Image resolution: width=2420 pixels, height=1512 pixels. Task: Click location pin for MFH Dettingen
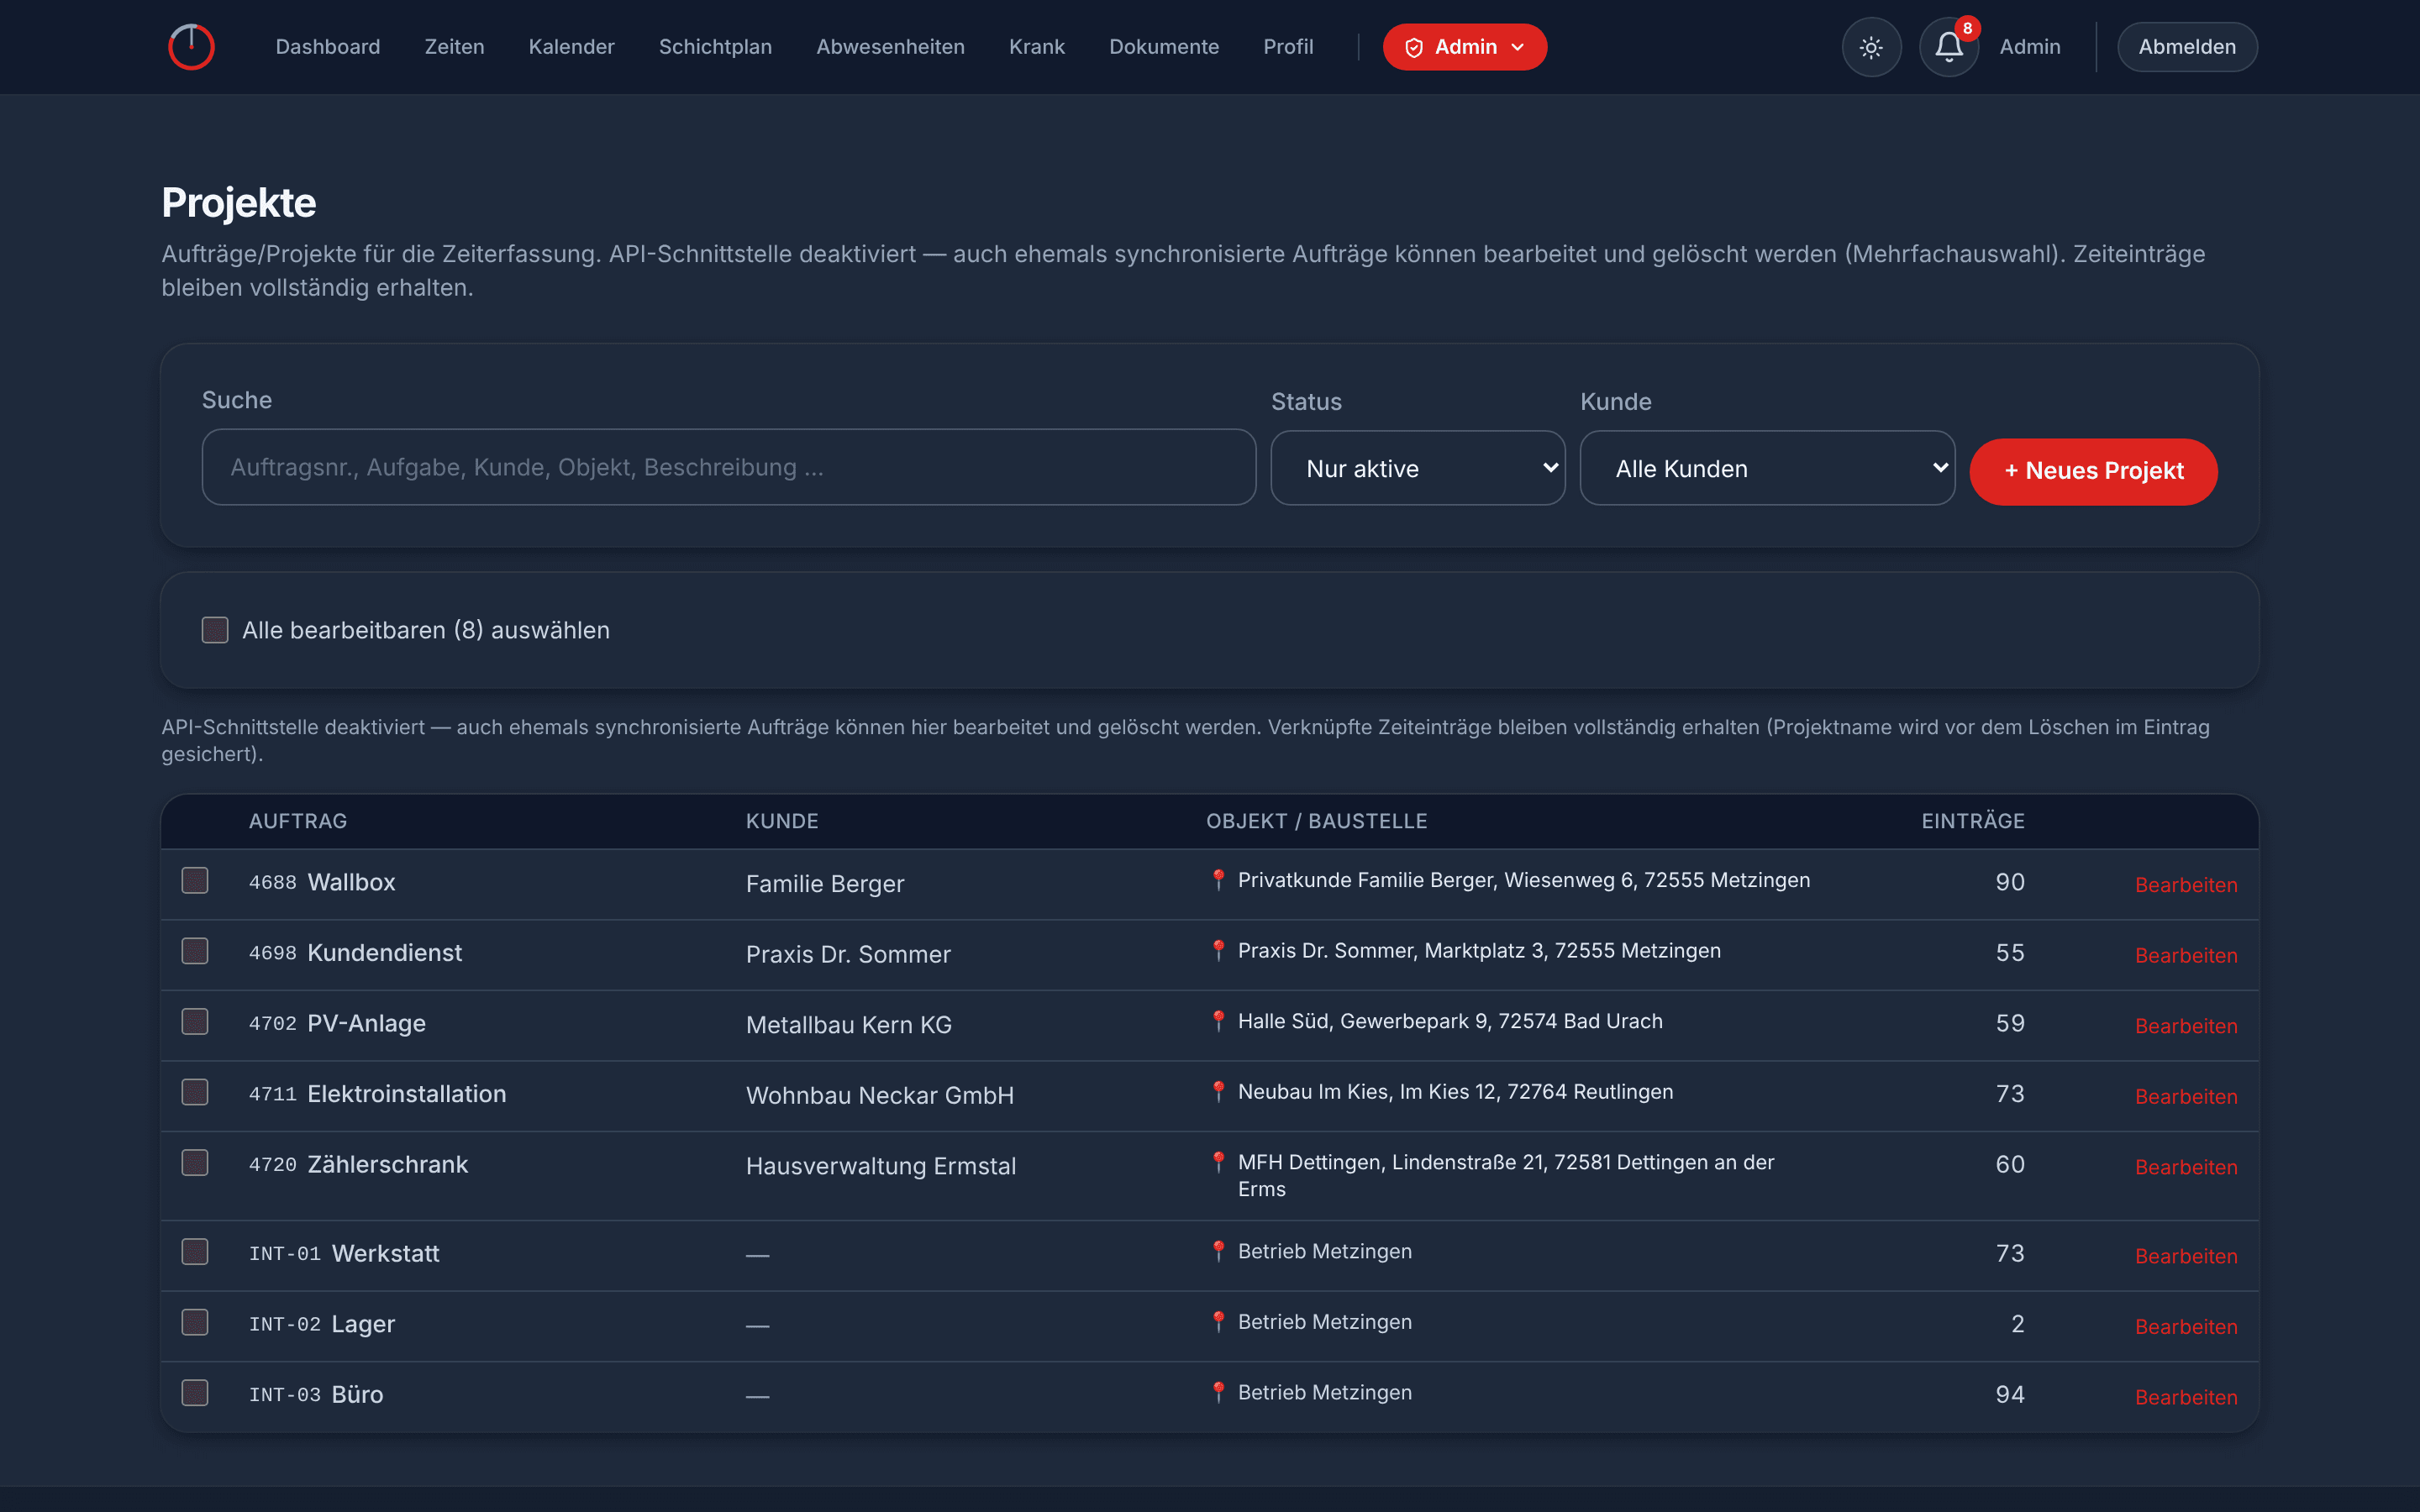point(1218,1162)
